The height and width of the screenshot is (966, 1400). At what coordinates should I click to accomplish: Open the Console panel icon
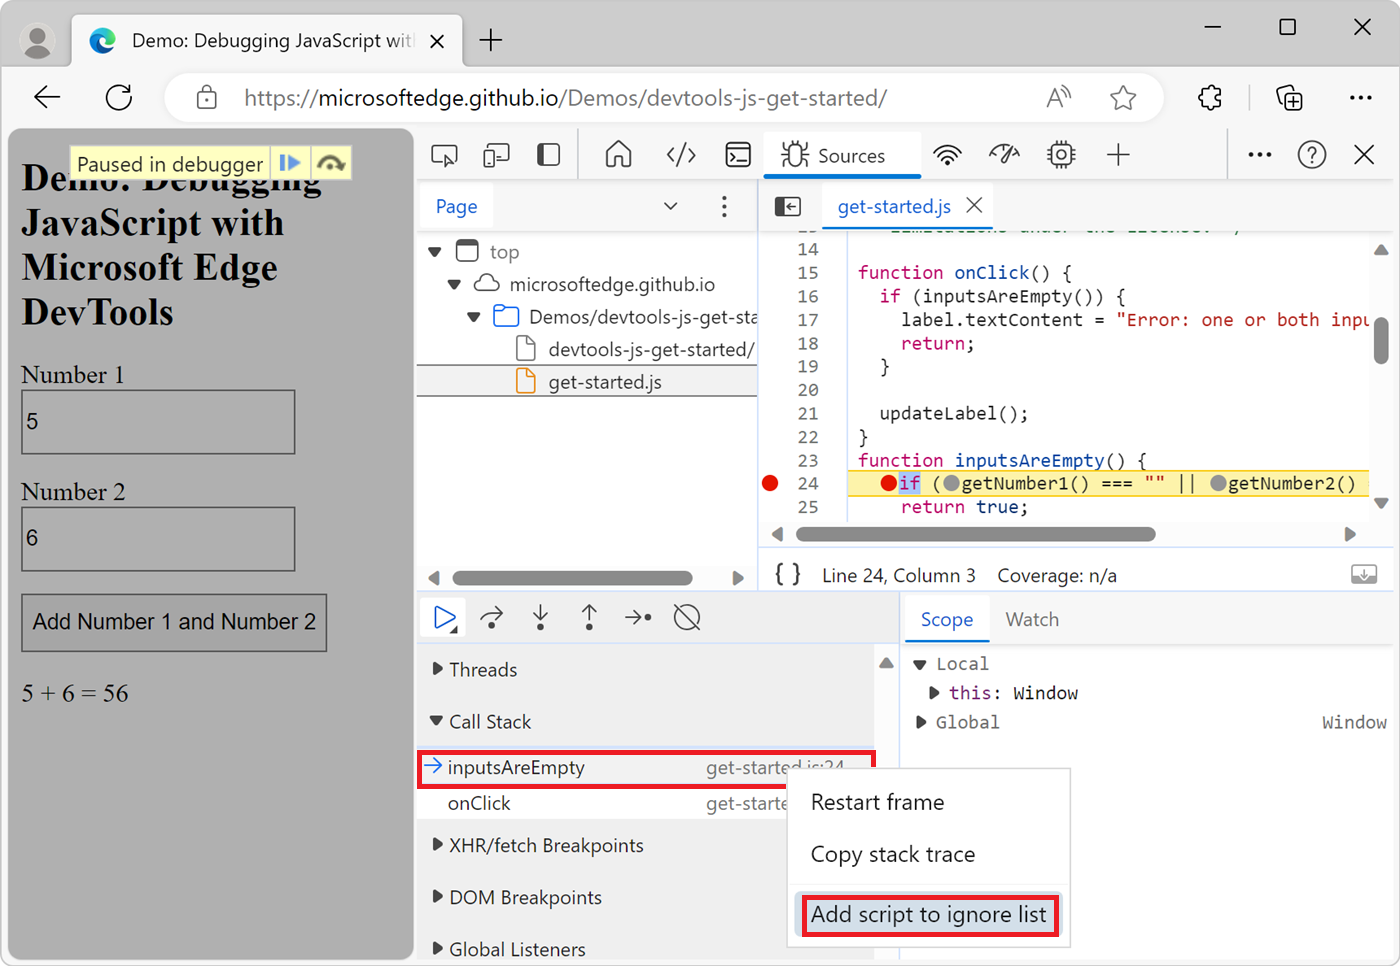click(738, 155)
